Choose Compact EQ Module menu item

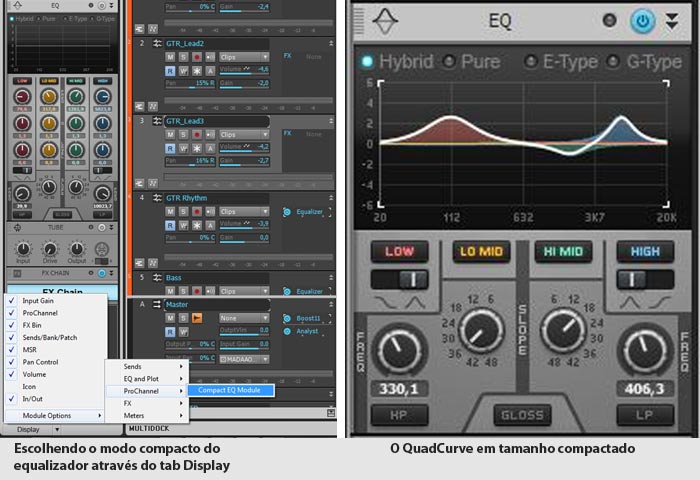coord(230,390)
